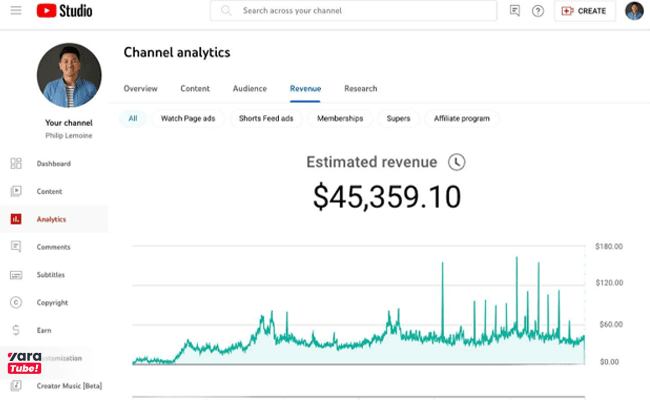Open the feedback message icon

[514, 11]
